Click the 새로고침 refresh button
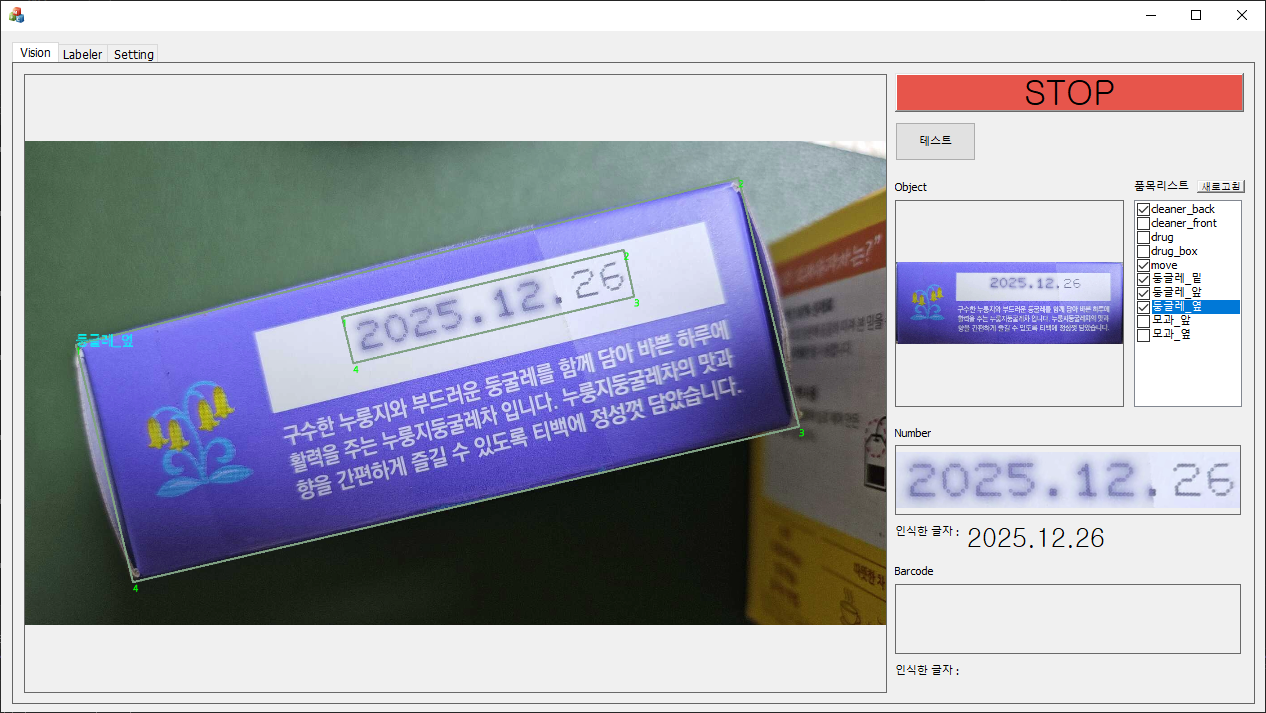Image resolution: width=1266 pixels, height=713 pixels. [1221, 186]
